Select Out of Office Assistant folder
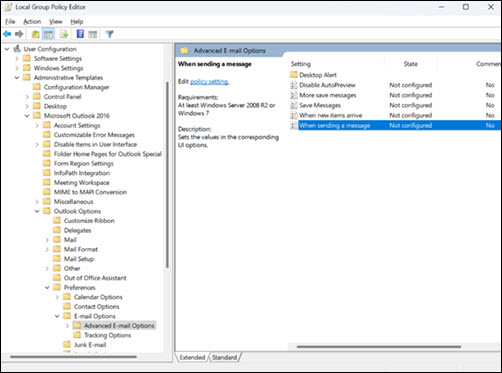Image resolution: width=502 pixels, height=373 pixels. (95, 278)
